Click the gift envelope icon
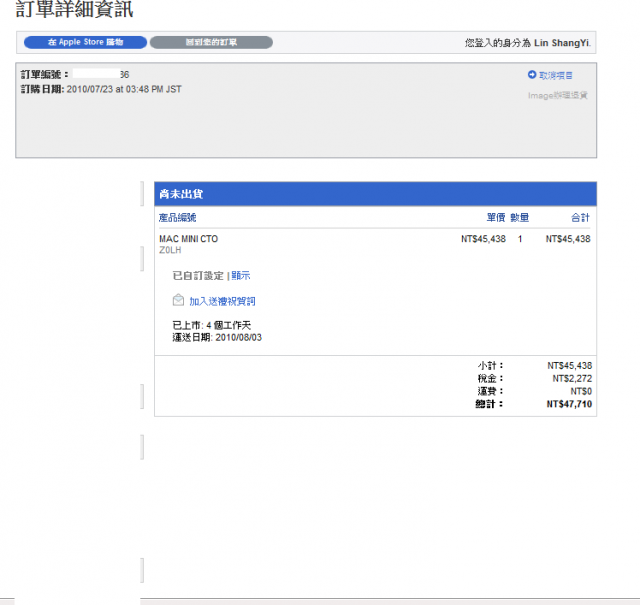This screenshot has height=605, width=640. (x=178, y=300)
